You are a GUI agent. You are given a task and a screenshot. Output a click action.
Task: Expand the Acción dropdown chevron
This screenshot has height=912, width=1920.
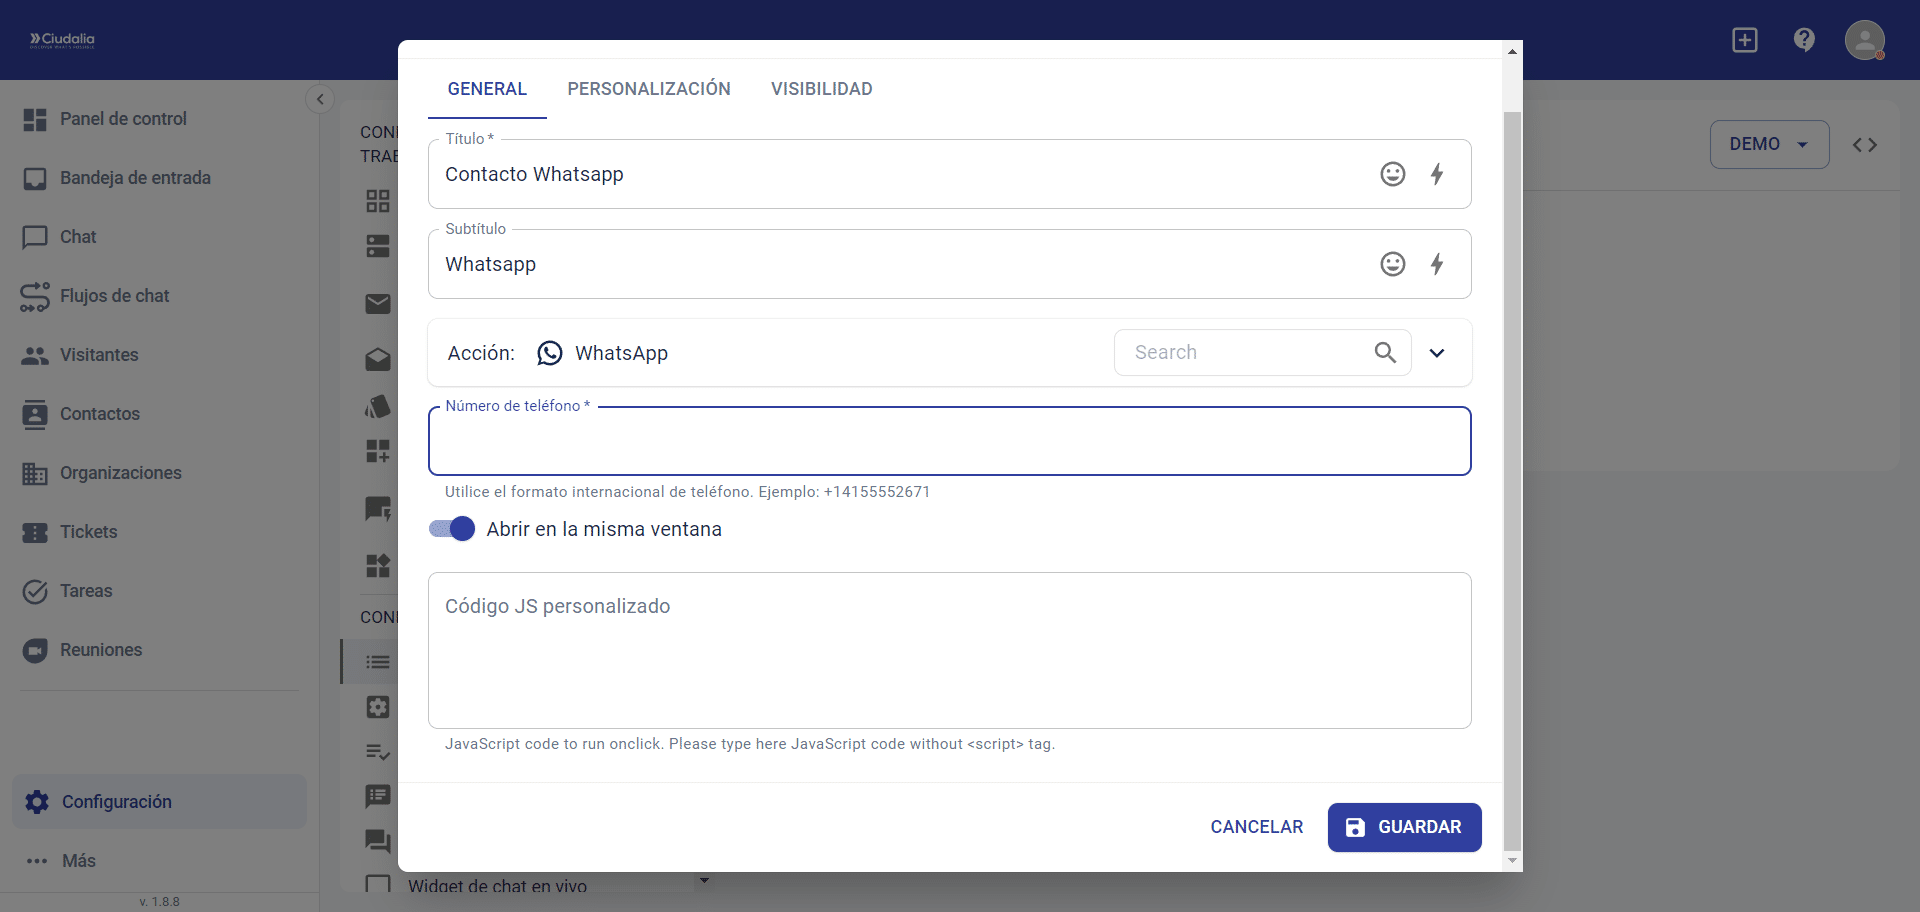1437,353
